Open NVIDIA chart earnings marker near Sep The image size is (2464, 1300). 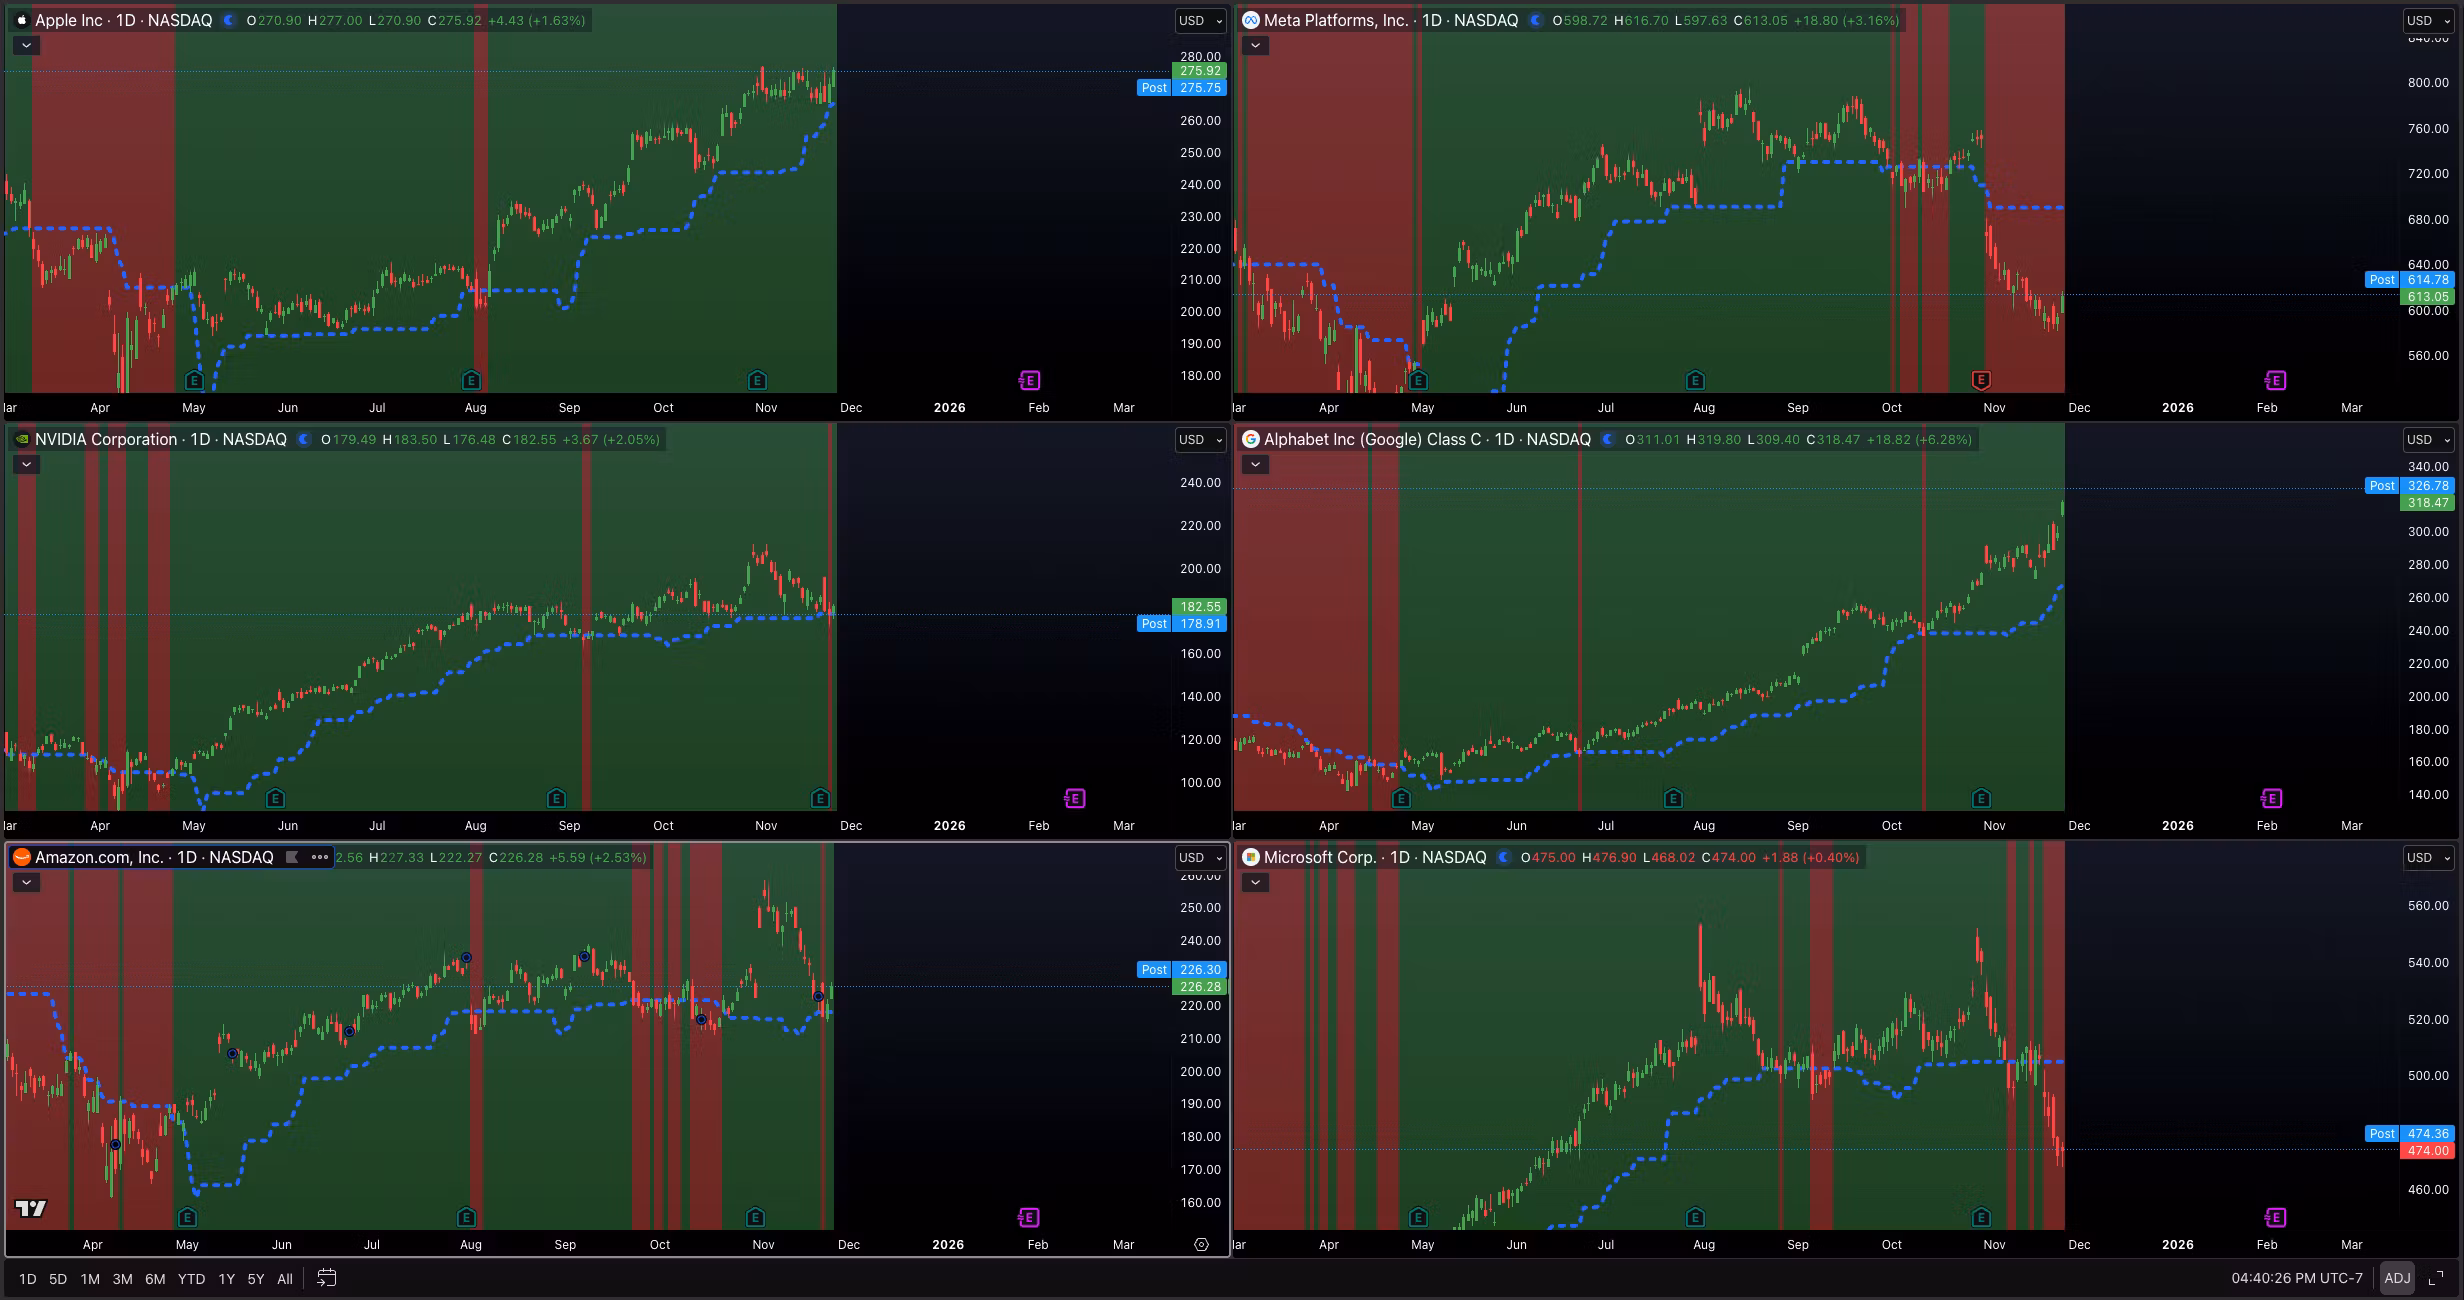pos(557,798)
